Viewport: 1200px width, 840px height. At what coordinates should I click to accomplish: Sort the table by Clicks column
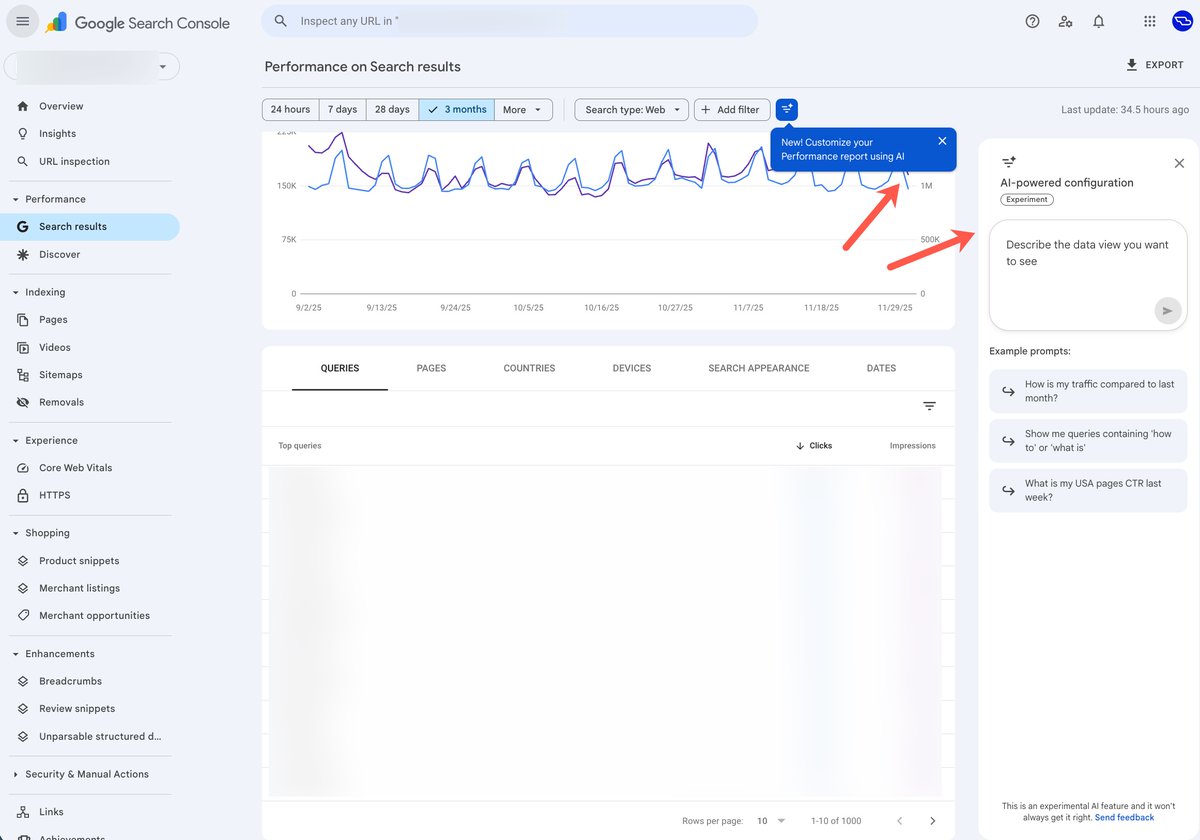814,446
